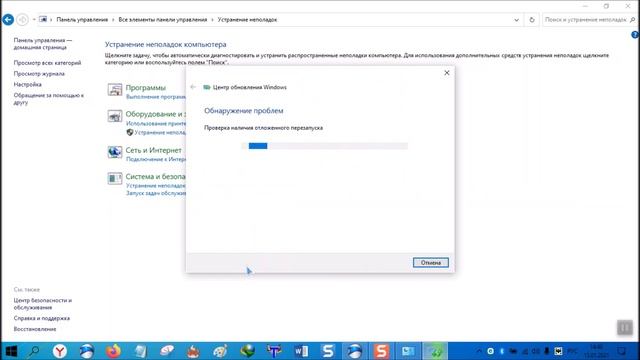Refresh the Control Panel address bar
The height and width of the screenshot is (360, 640).
click(x=531, y=20)
